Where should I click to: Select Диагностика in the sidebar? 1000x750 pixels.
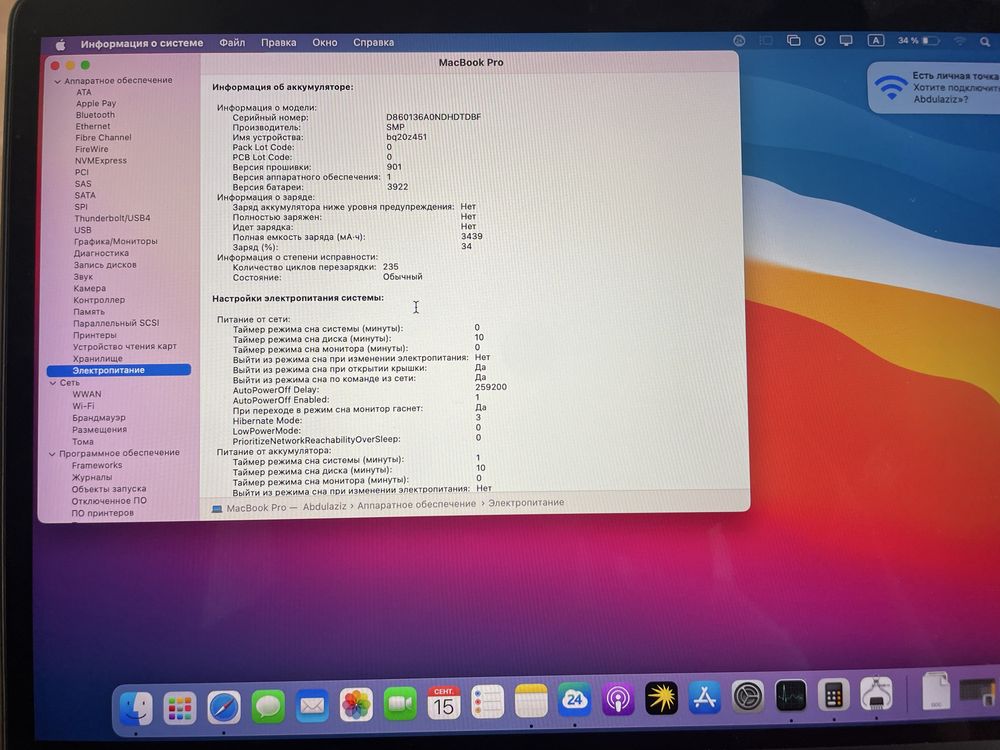point(101,253)
